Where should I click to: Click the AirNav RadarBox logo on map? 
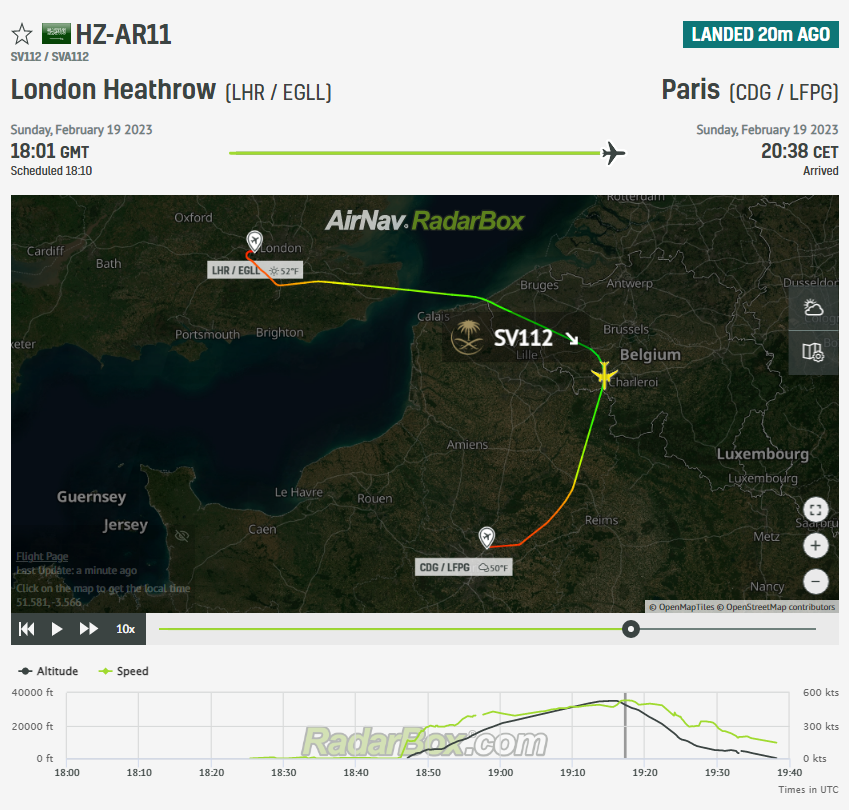point(424,221)
